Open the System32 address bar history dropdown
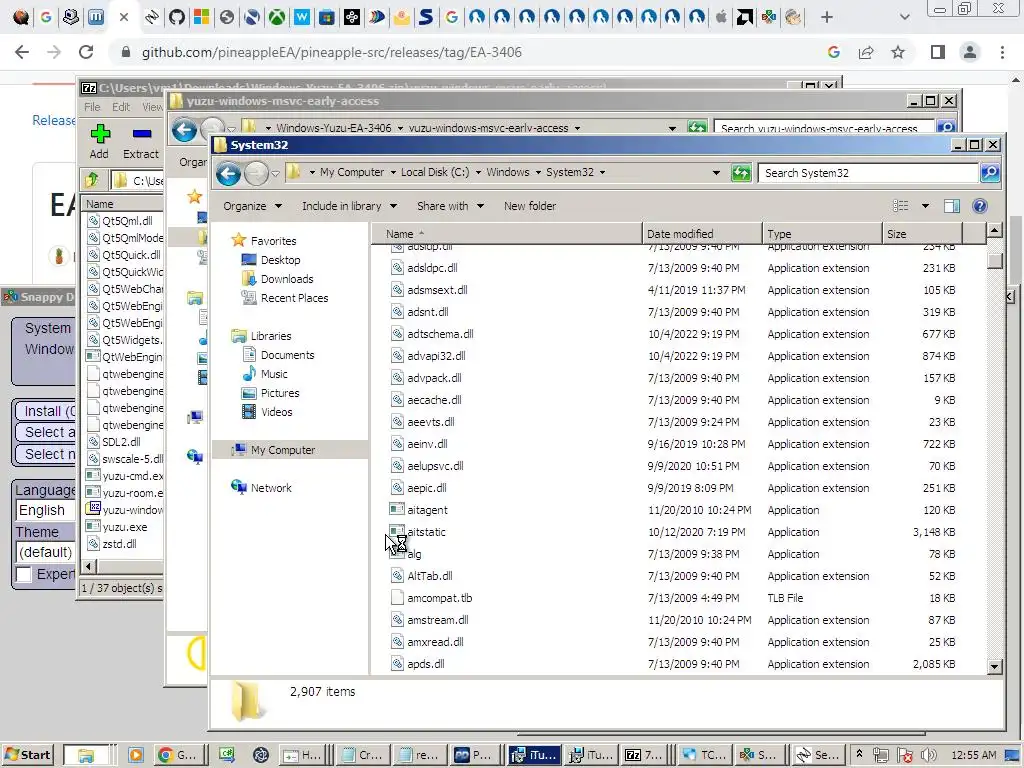Viewport: 1024px width, 768px height. 716,173
